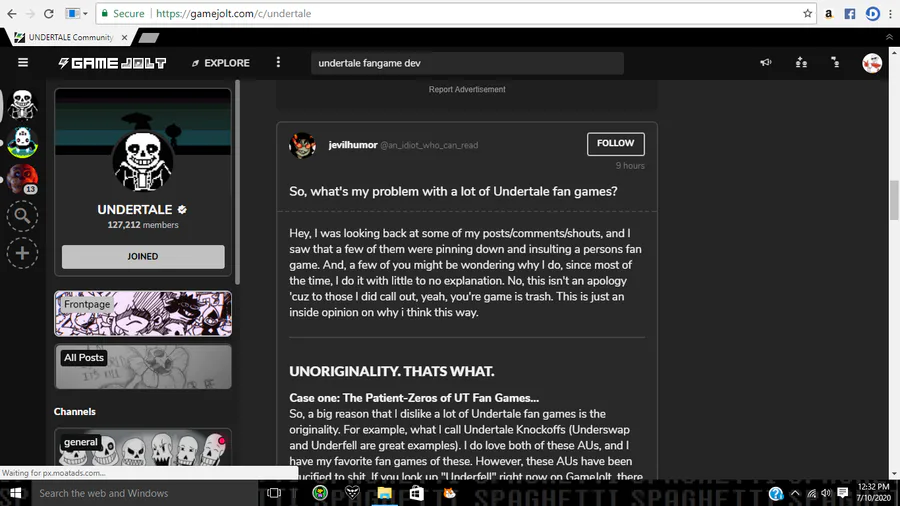
Task: Open the friends list icon in header
Action: tap(801, 63)
